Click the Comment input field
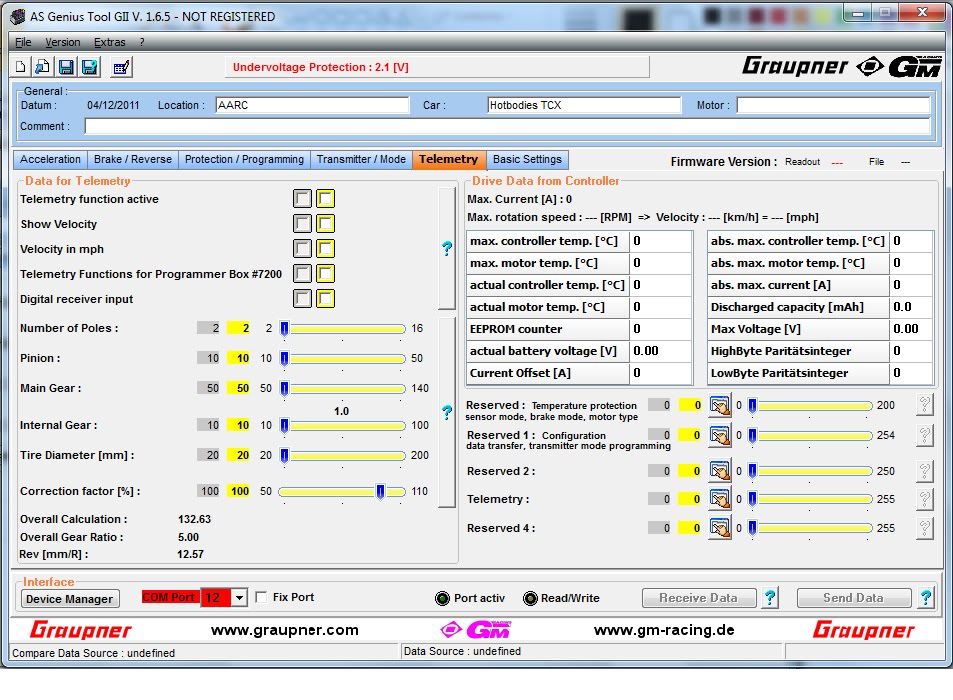953x700 pixels. 507,126
